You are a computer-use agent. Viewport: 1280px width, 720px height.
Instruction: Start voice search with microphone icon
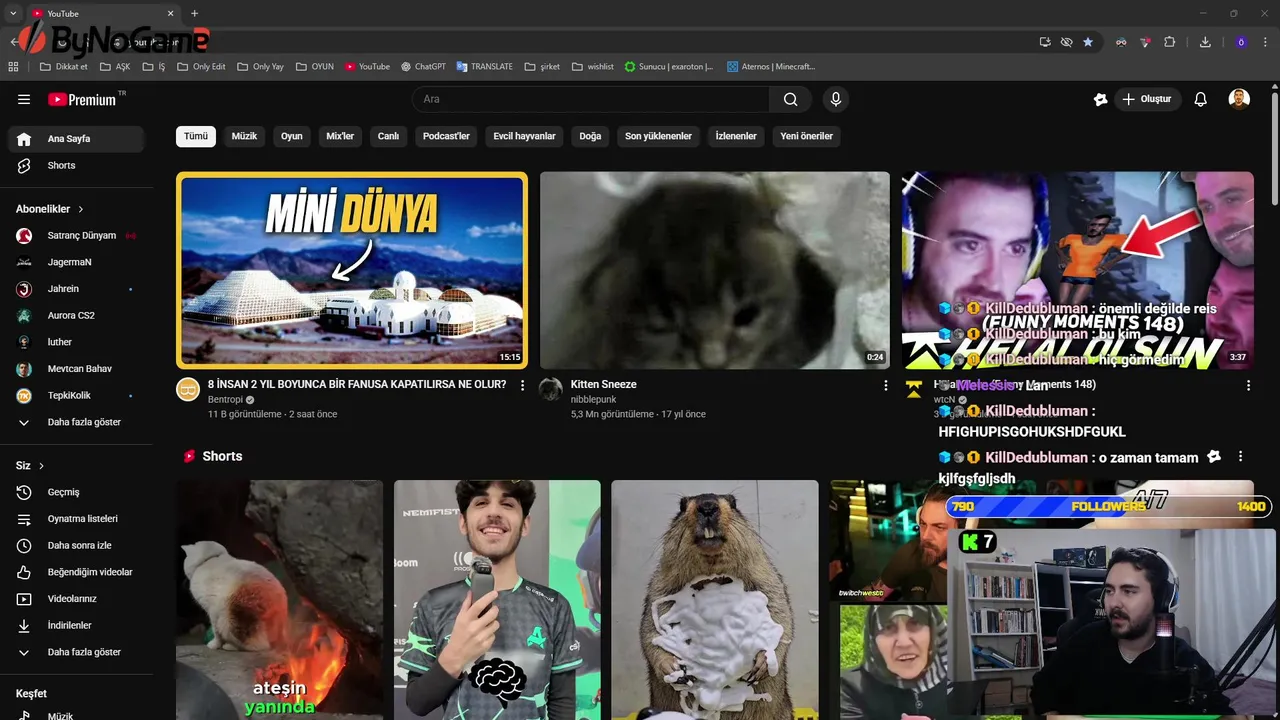tap(836, 99)
